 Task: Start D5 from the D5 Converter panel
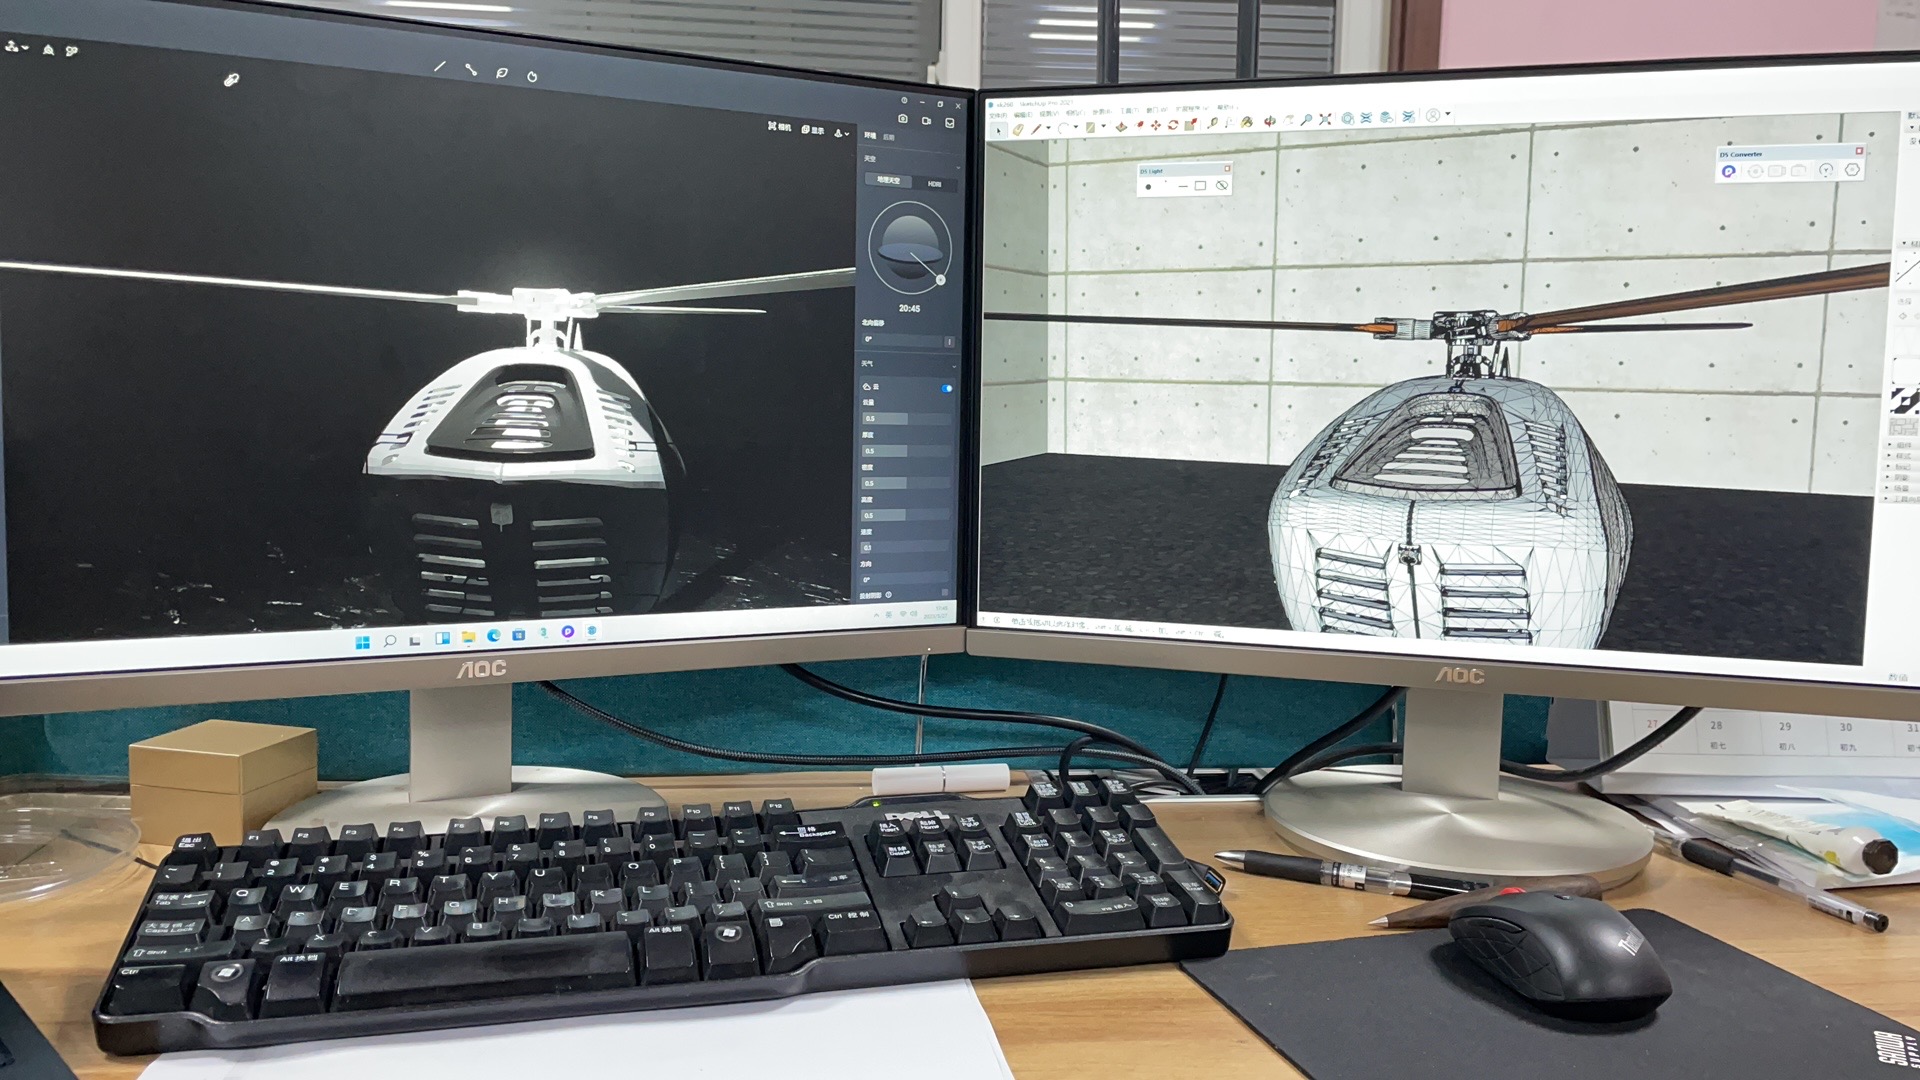(1729, 171)
